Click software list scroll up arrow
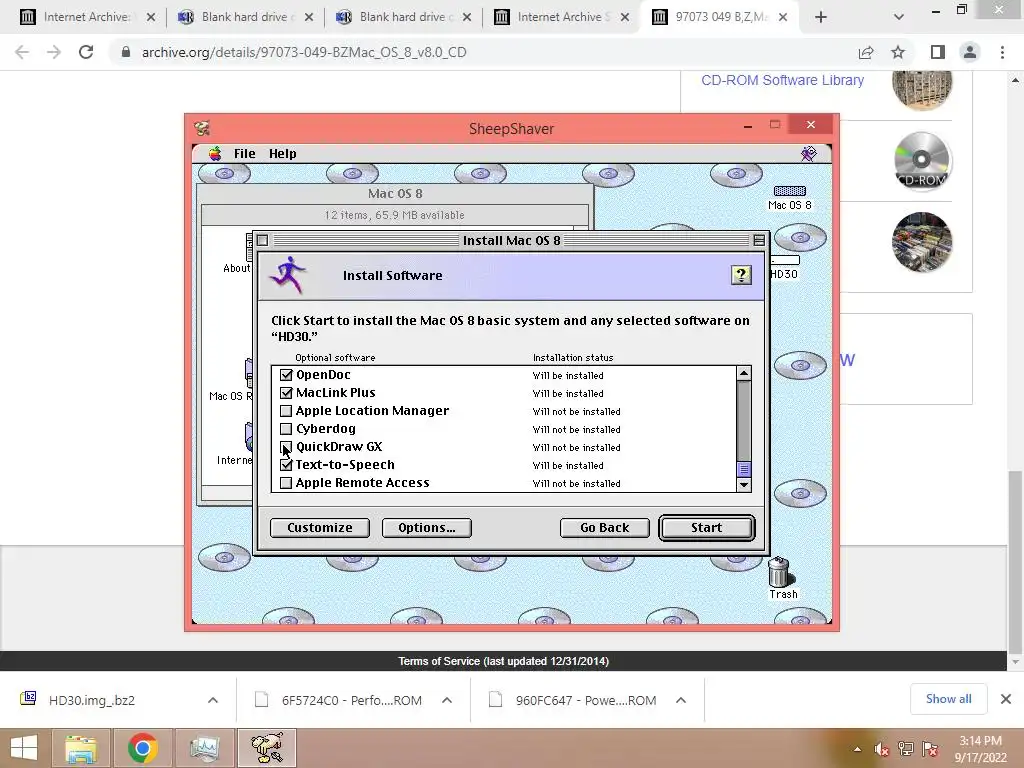This screenshot has width=1024, height=768. (744, 374)
